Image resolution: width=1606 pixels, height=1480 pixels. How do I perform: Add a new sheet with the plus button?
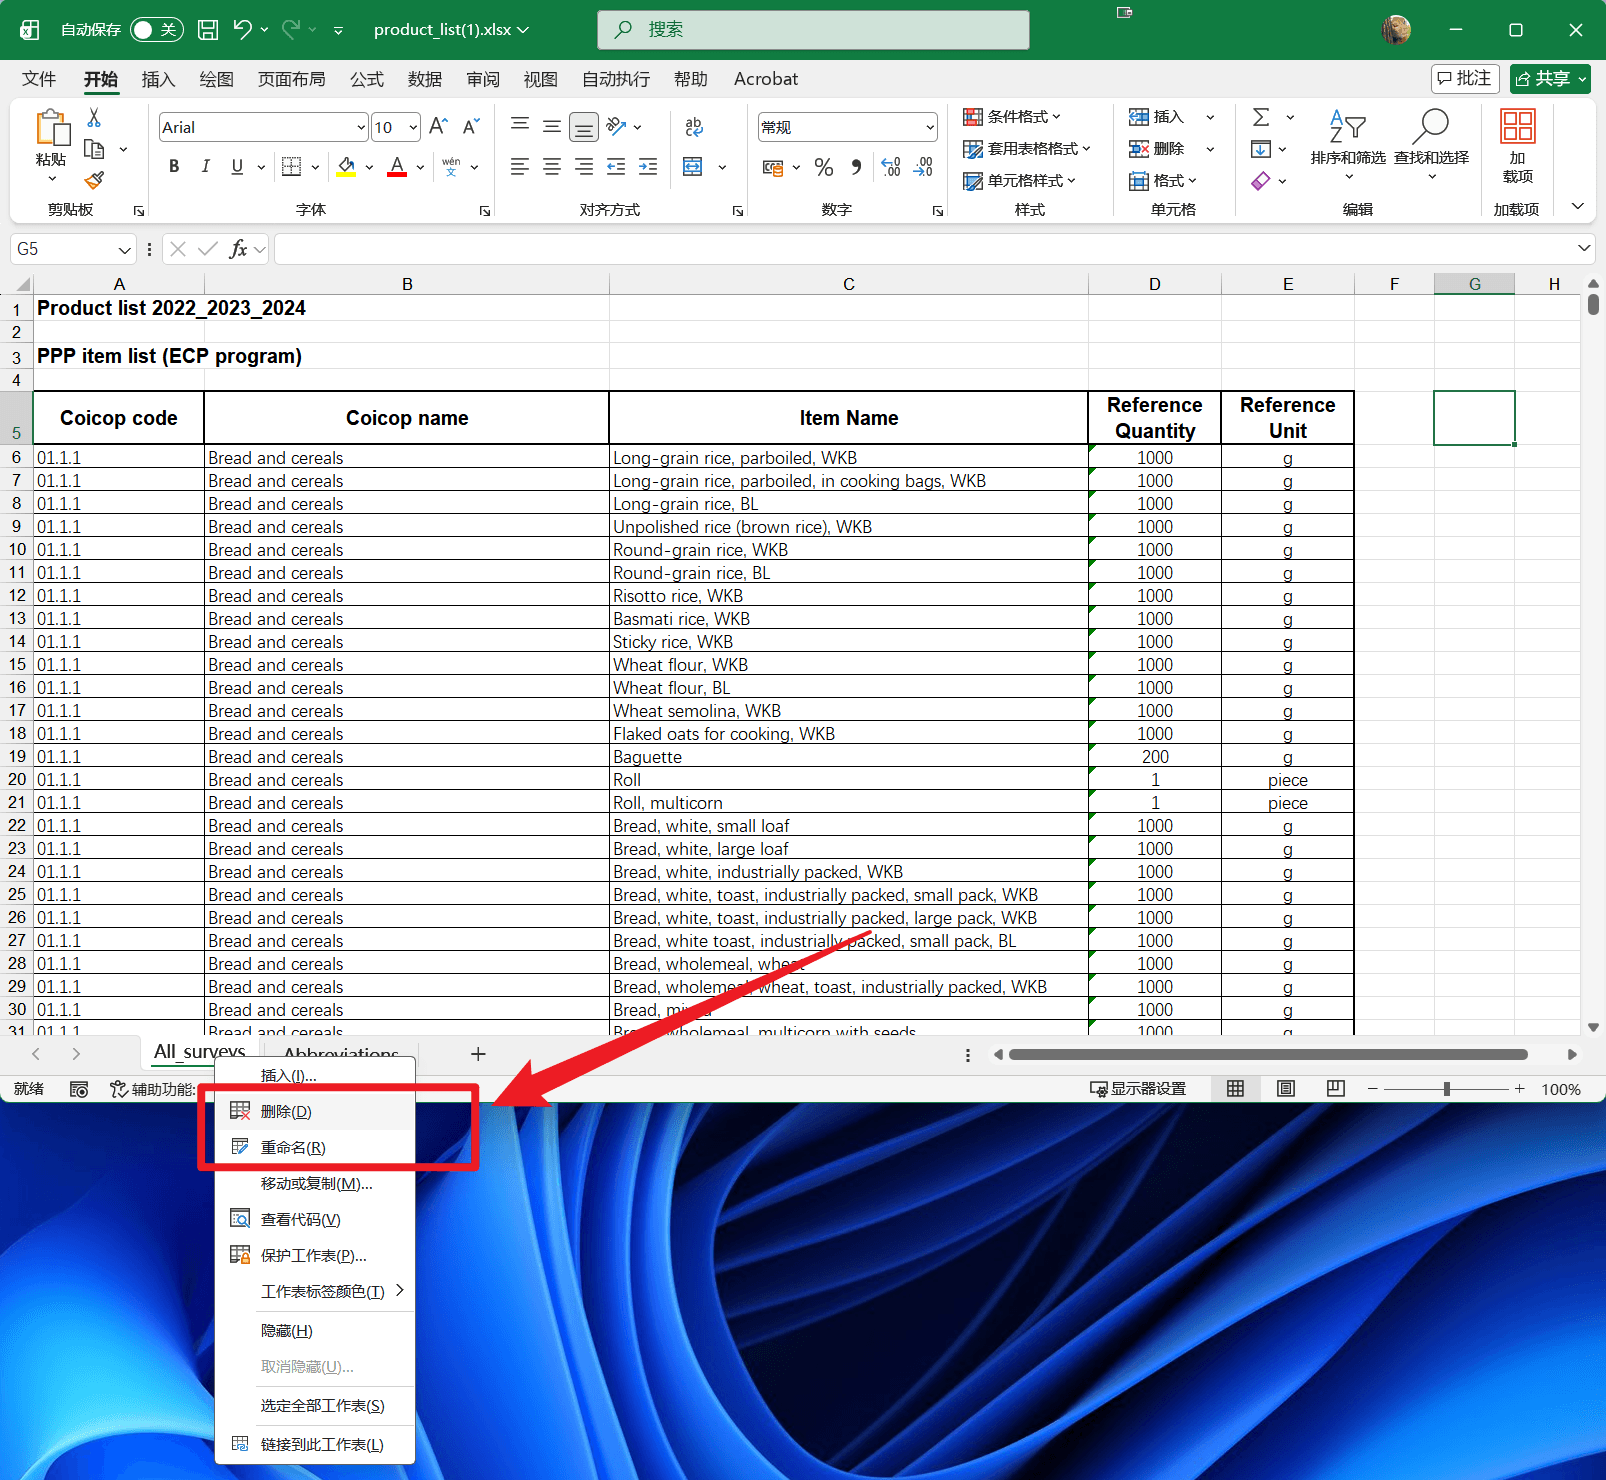(x=478, y=1054)
